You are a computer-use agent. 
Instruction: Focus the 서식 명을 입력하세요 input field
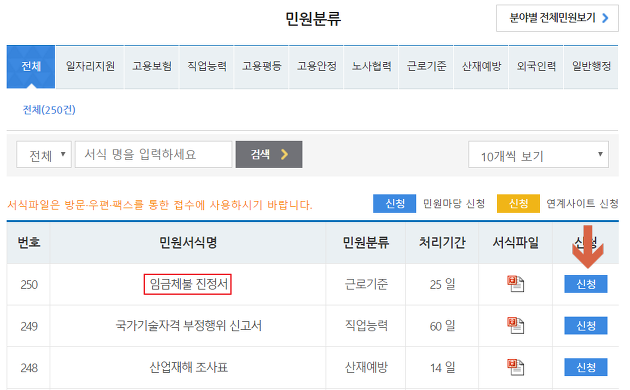153,154
